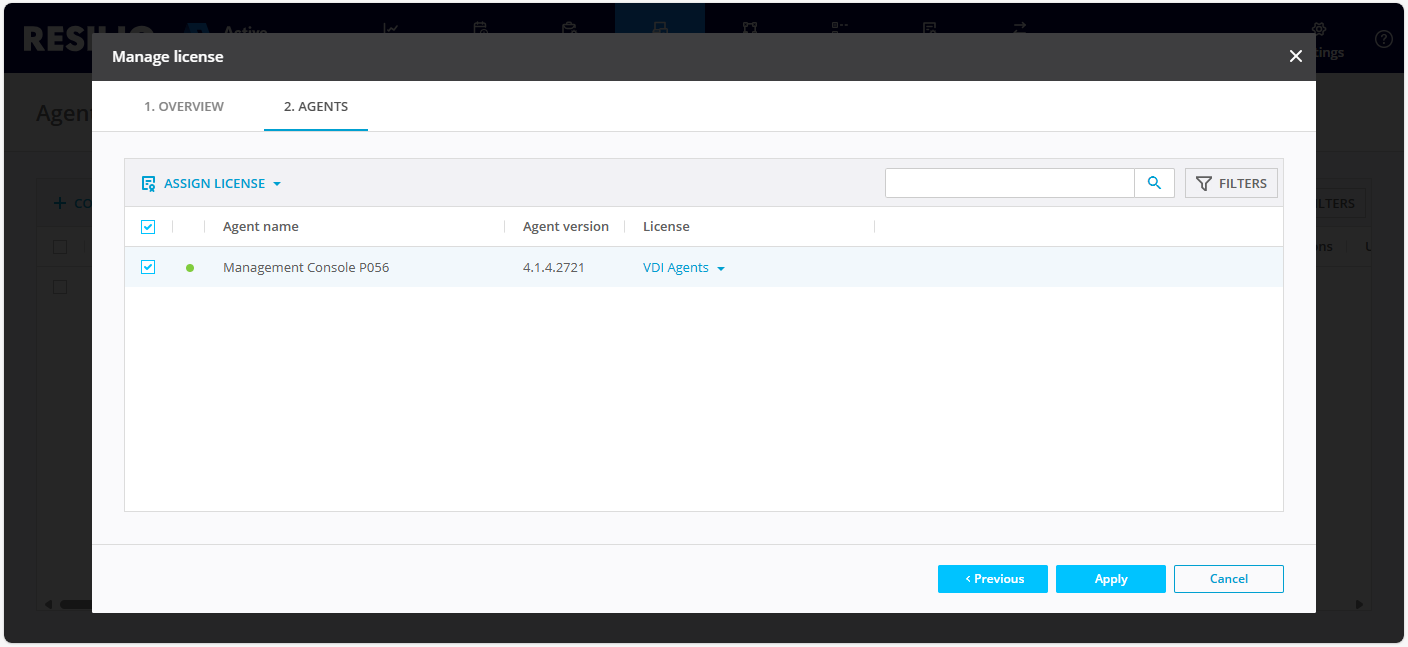Go back with the Previous button
The height and width of the screenshot is (647, 1408).
pos(992,579)
